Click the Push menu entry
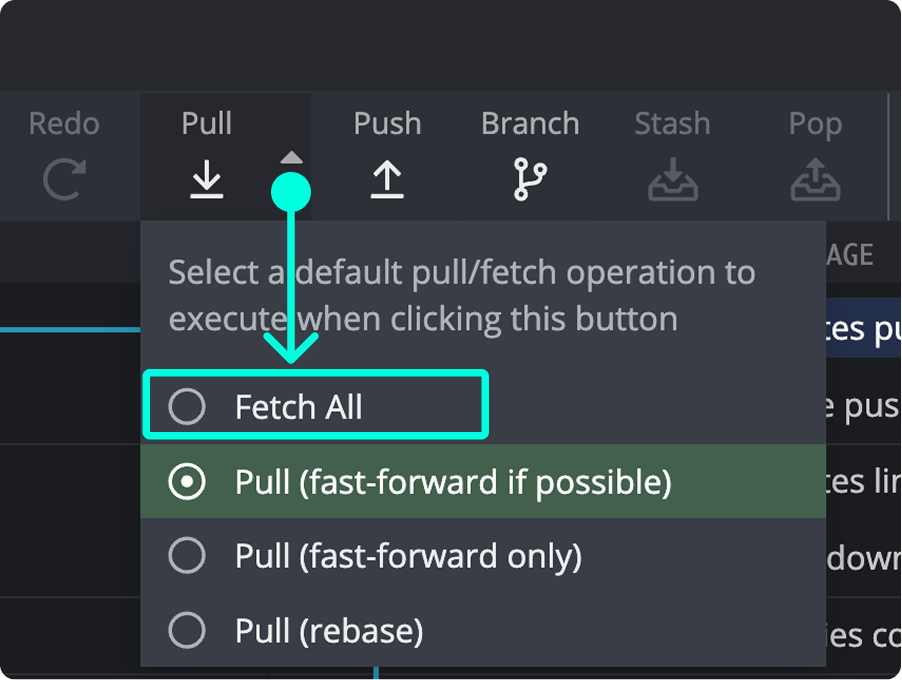This screenshot has width=902, height=680. tap(387, 123)
